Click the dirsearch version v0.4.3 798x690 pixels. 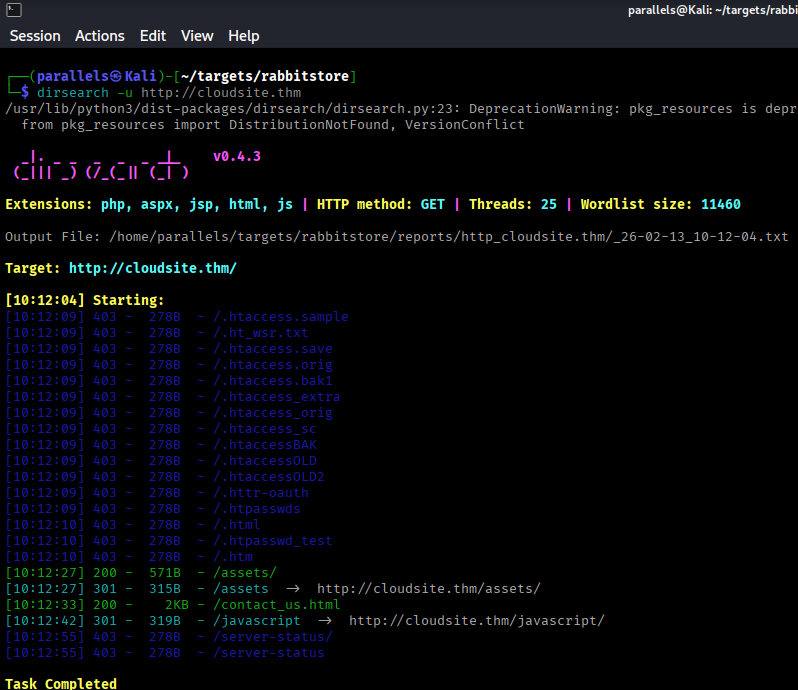237,156
